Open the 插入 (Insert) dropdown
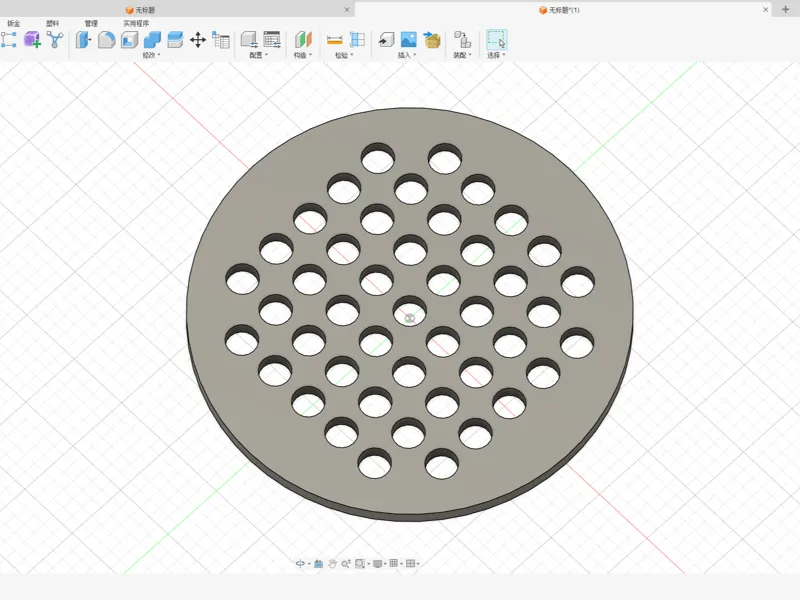800x600 pixels. 407,55
